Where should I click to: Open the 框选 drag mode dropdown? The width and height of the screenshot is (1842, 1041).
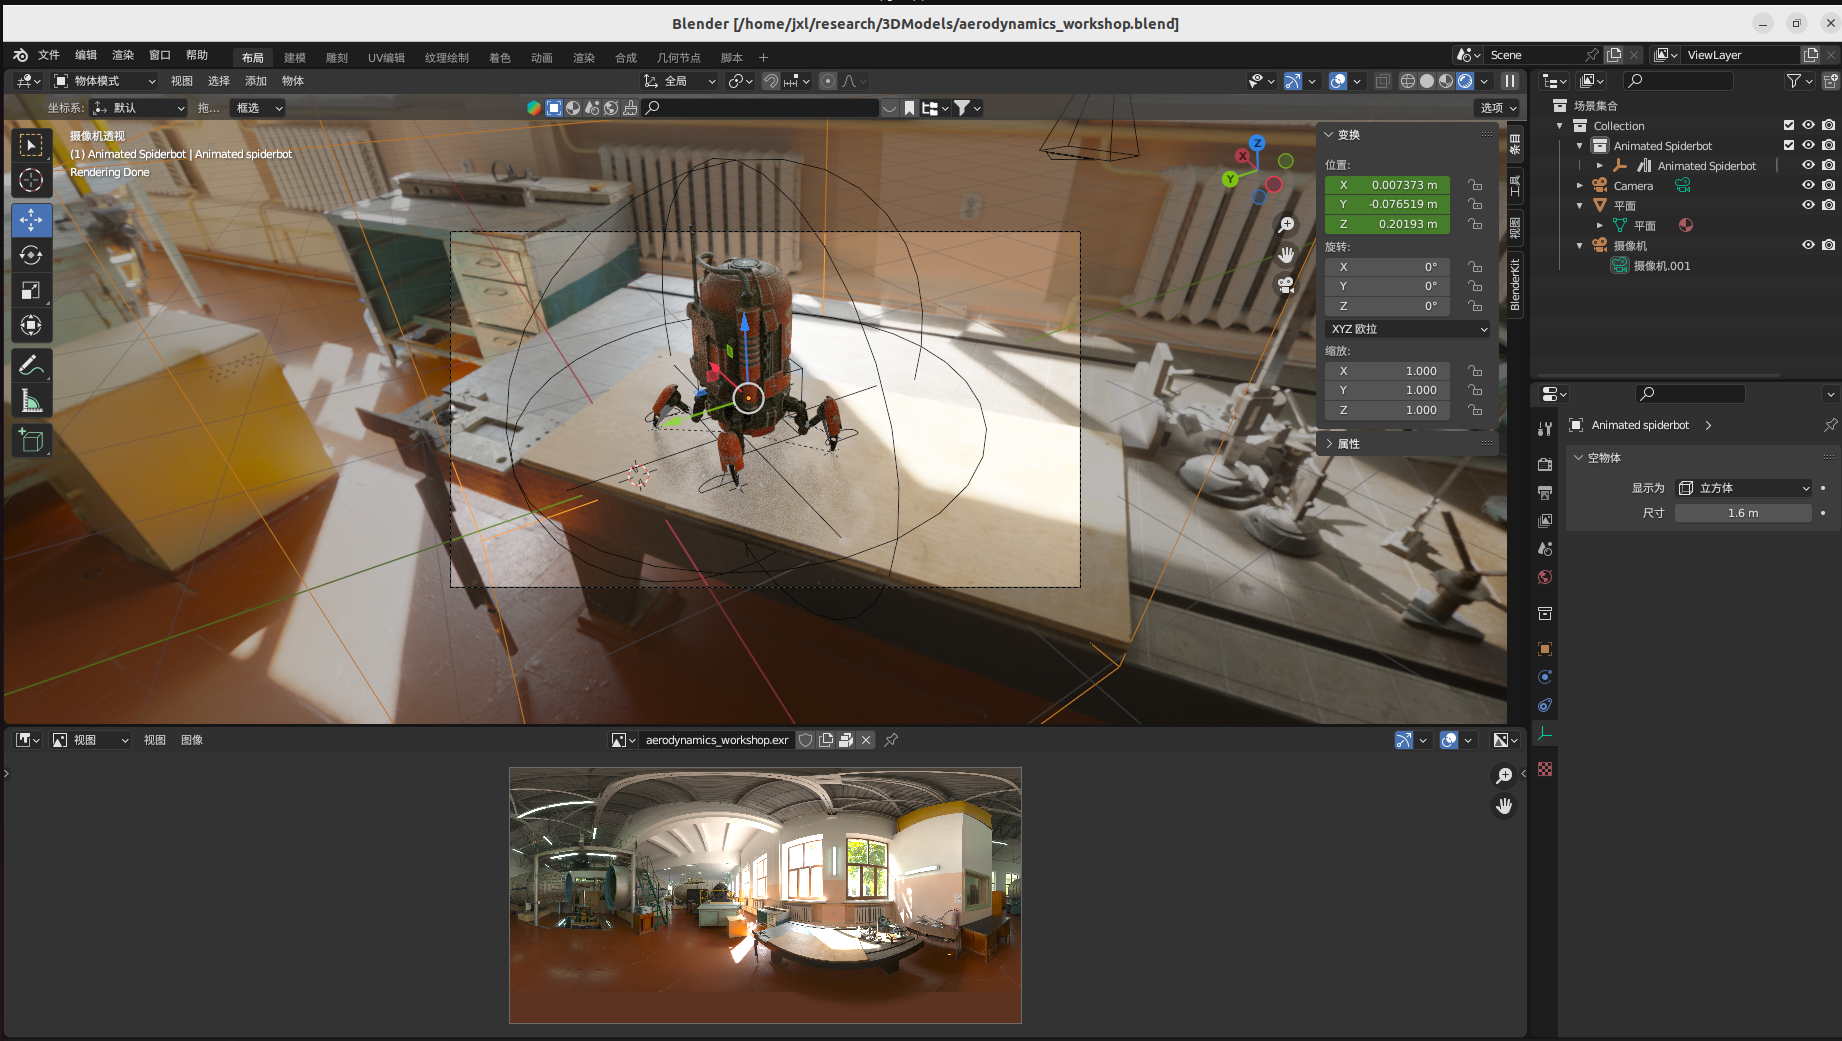click(x=258, y=108)
